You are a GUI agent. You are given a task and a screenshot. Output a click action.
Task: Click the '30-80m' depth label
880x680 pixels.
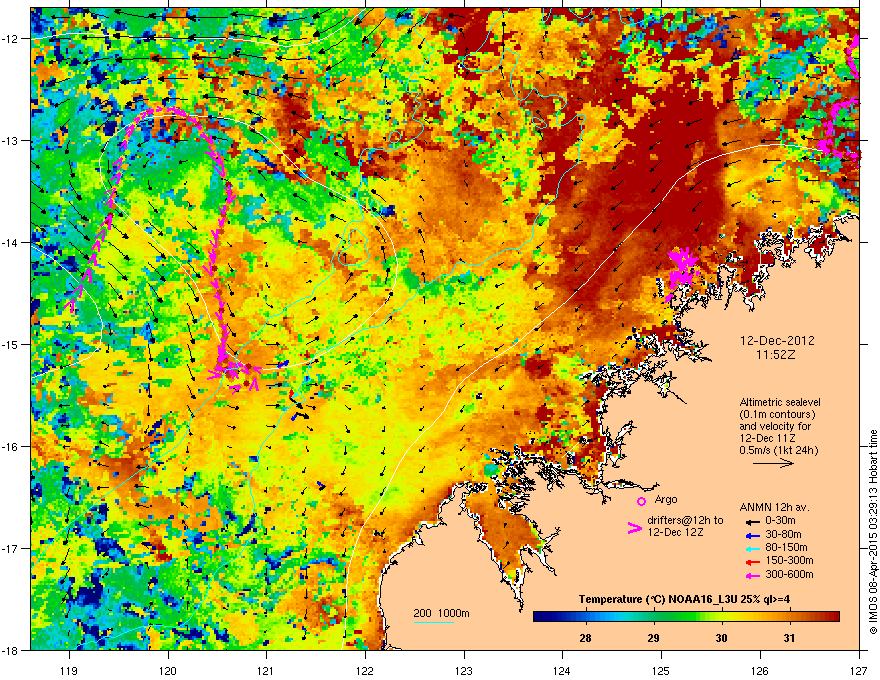783,534
